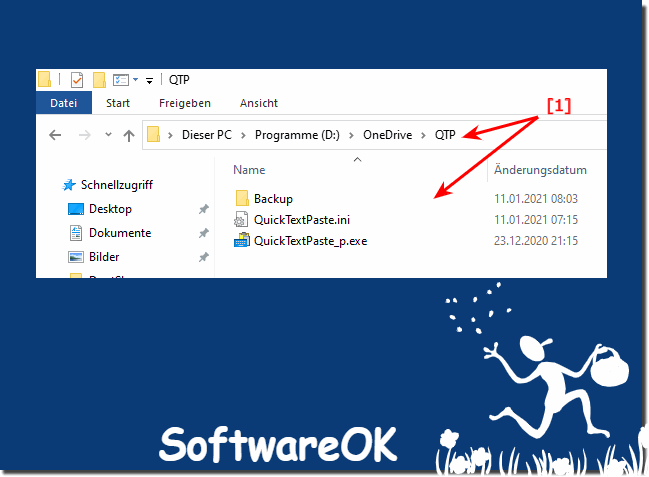This screenshot has width=649, height=477.
Task: Select Dokumente in the navigation pane
Action: click(x=120, y=233)
